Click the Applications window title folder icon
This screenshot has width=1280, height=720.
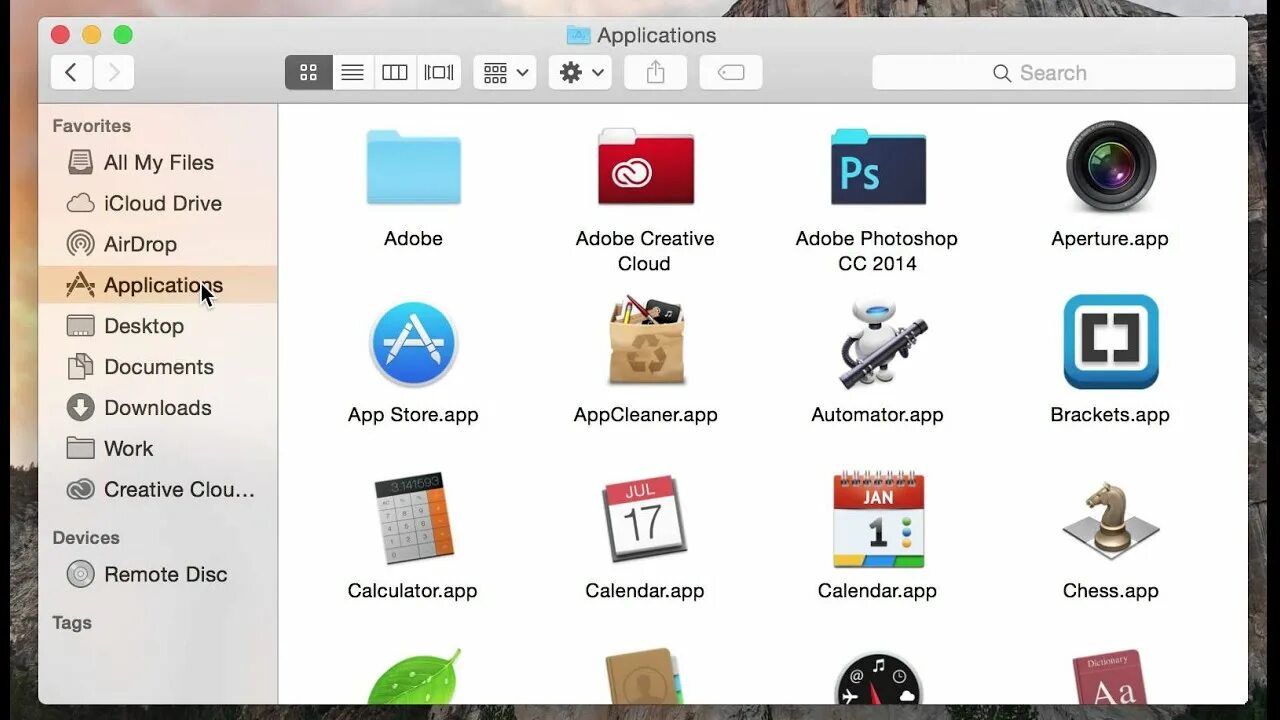tap(578, 35)
